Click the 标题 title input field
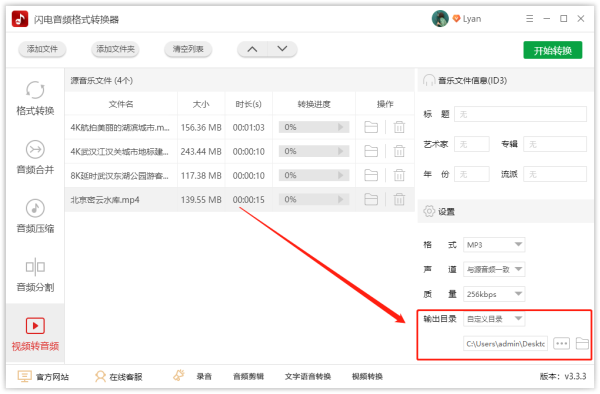 [x=520, y=114]
